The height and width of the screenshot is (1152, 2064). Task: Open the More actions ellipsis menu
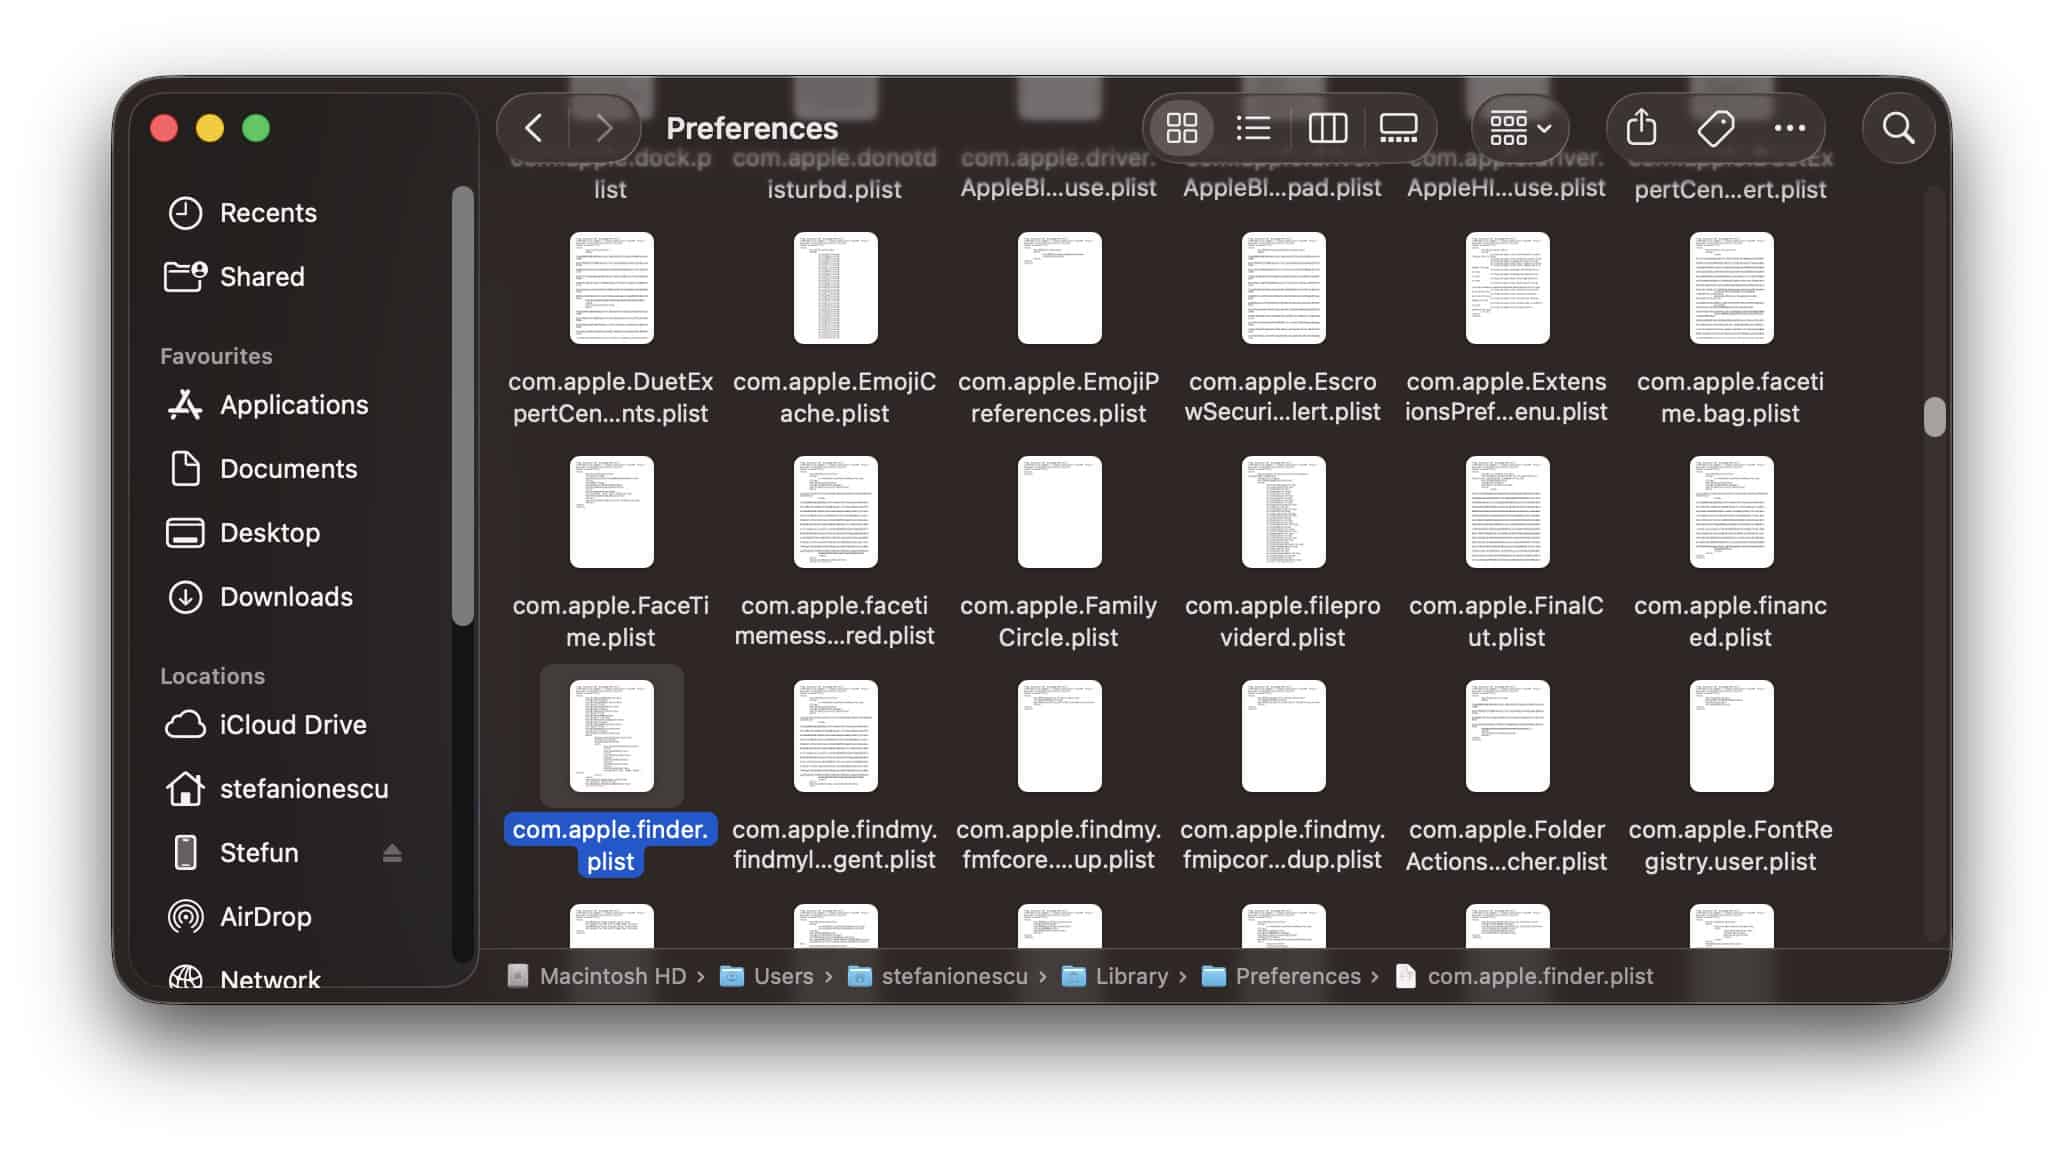click(x=1789, y=128)
